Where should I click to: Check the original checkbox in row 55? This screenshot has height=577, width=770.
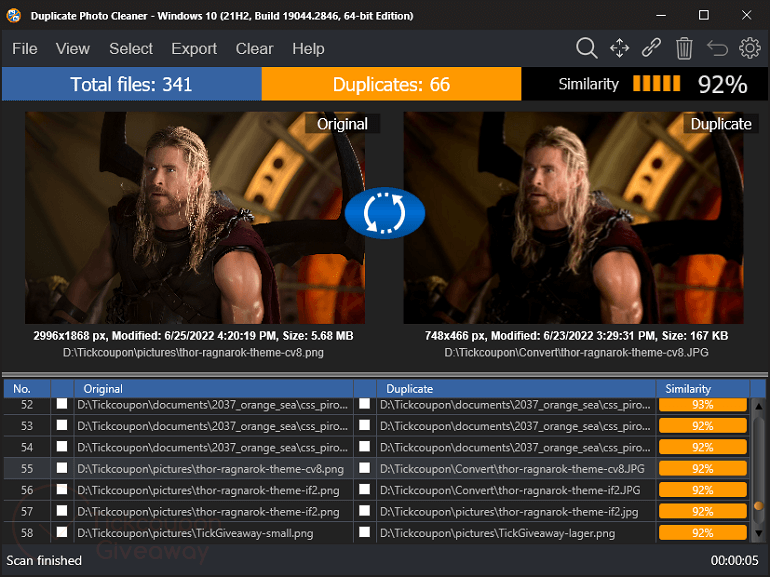pyautogui.click(x=62, y=468)
